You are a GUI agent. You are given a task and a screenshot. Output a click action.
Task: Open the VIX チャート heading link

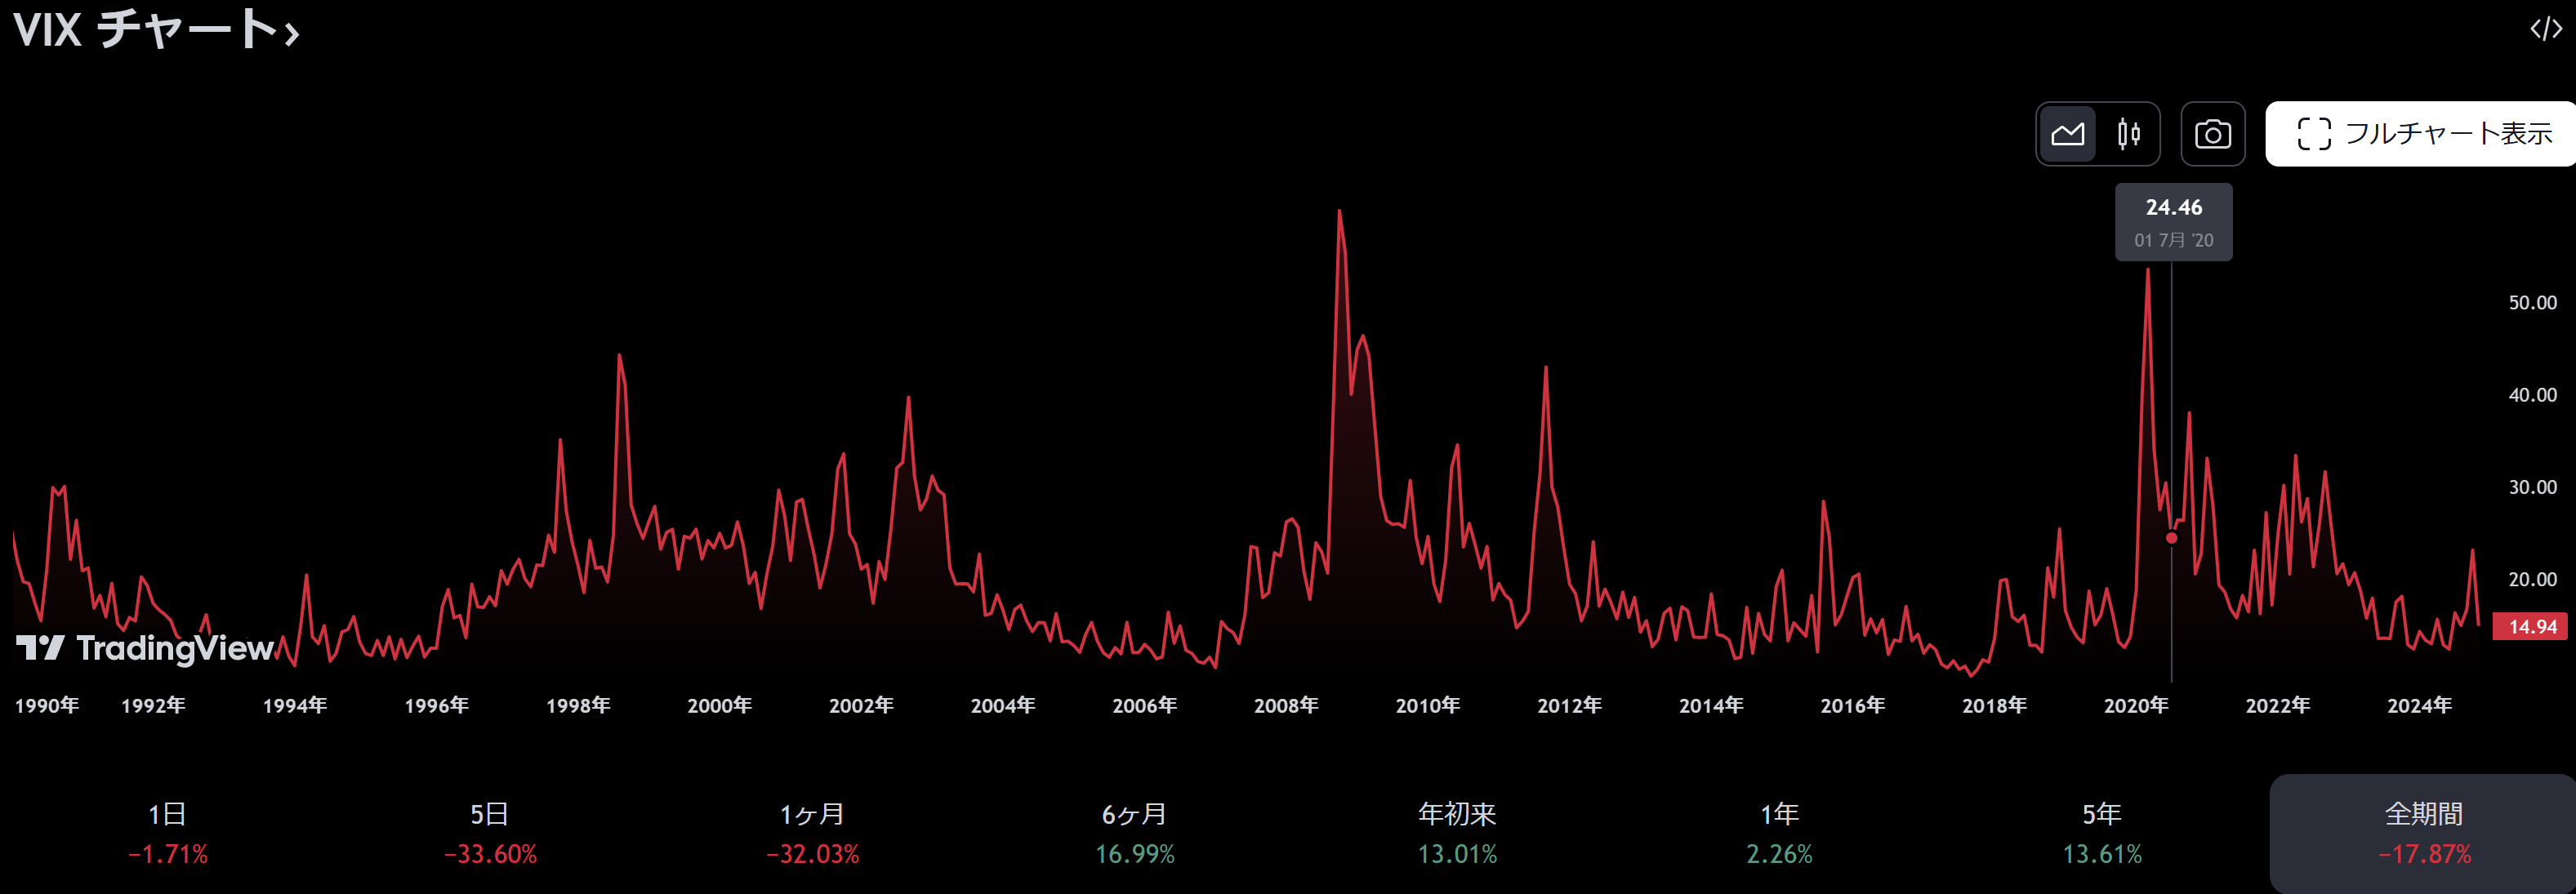coord(145,29)
